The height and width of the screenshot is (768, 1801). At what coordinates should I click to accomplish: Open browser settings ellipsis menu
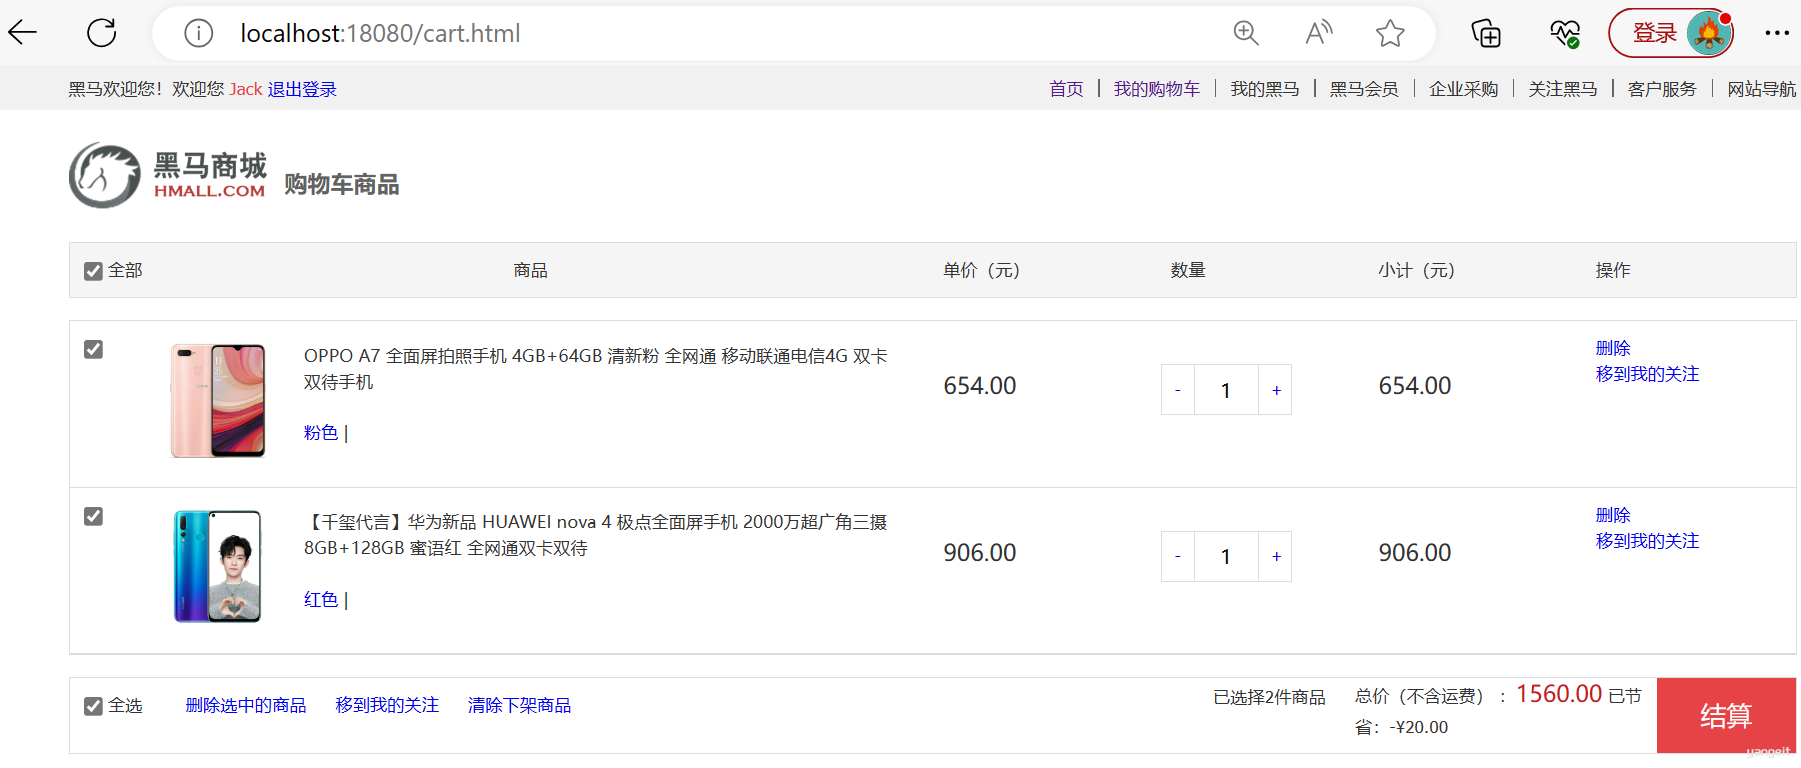(x=1777, y=33)
